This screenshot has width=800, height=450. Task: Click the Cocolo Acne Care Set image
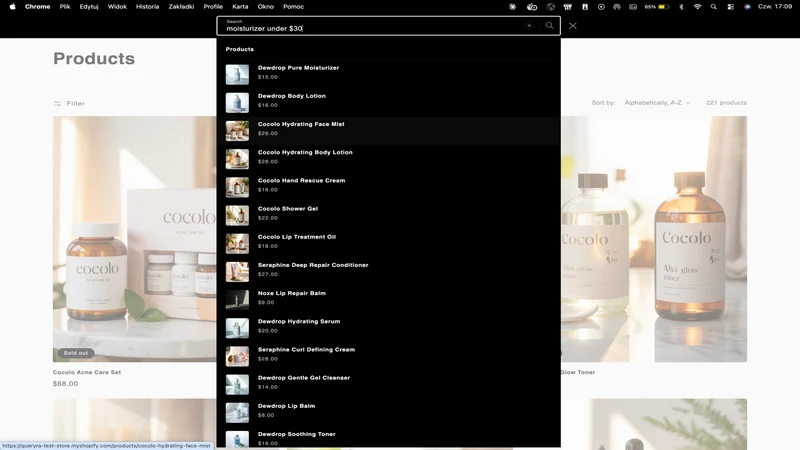click(135, 239)
